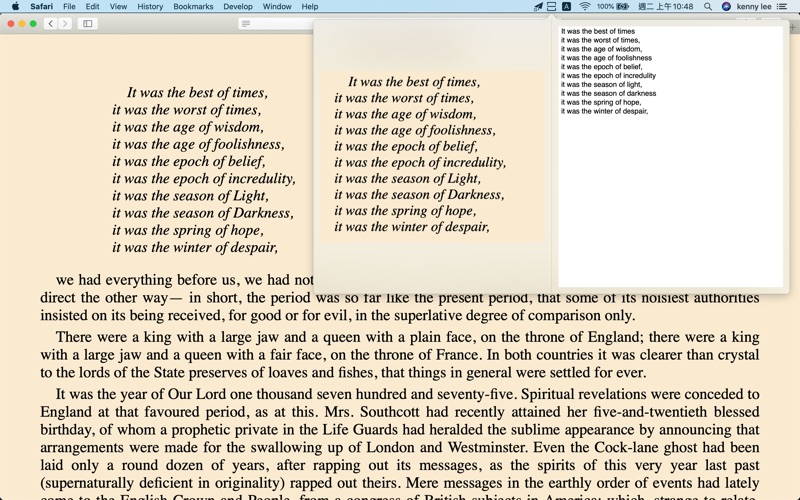Viewport: 800px width, 500px height.
Task: Click recognized line 'it was the season of light,'
Action: coord(601,85)
